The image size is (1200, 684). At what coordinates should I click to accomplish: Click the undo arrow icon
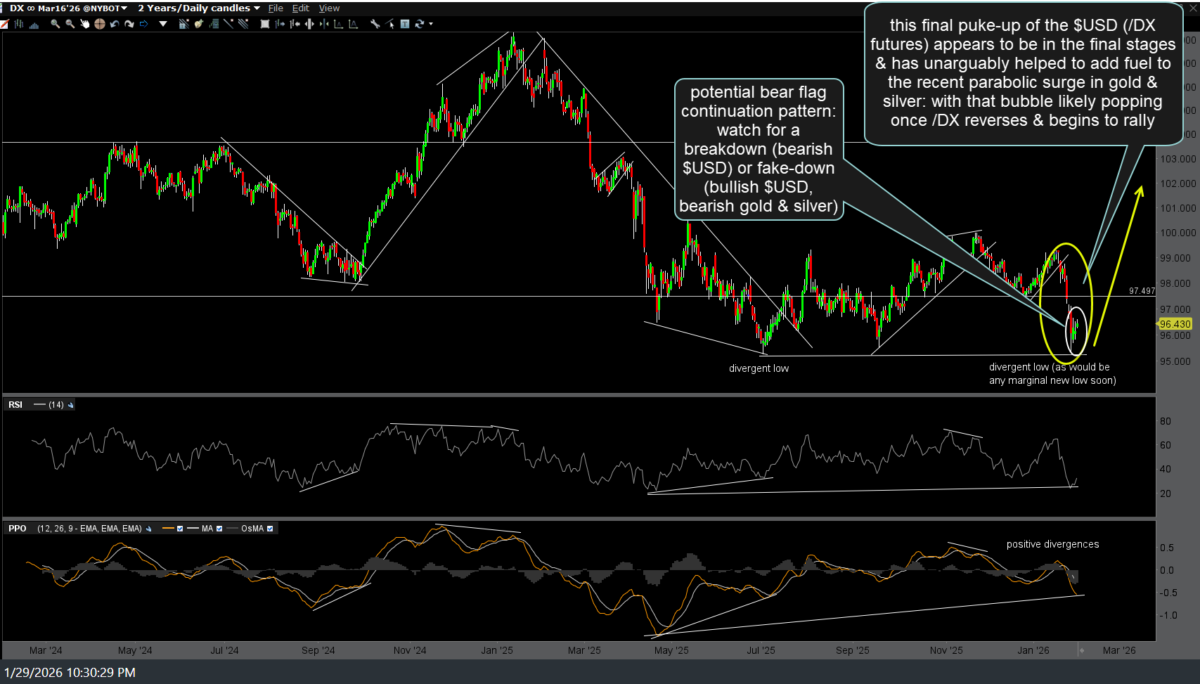tap(114, 21)
